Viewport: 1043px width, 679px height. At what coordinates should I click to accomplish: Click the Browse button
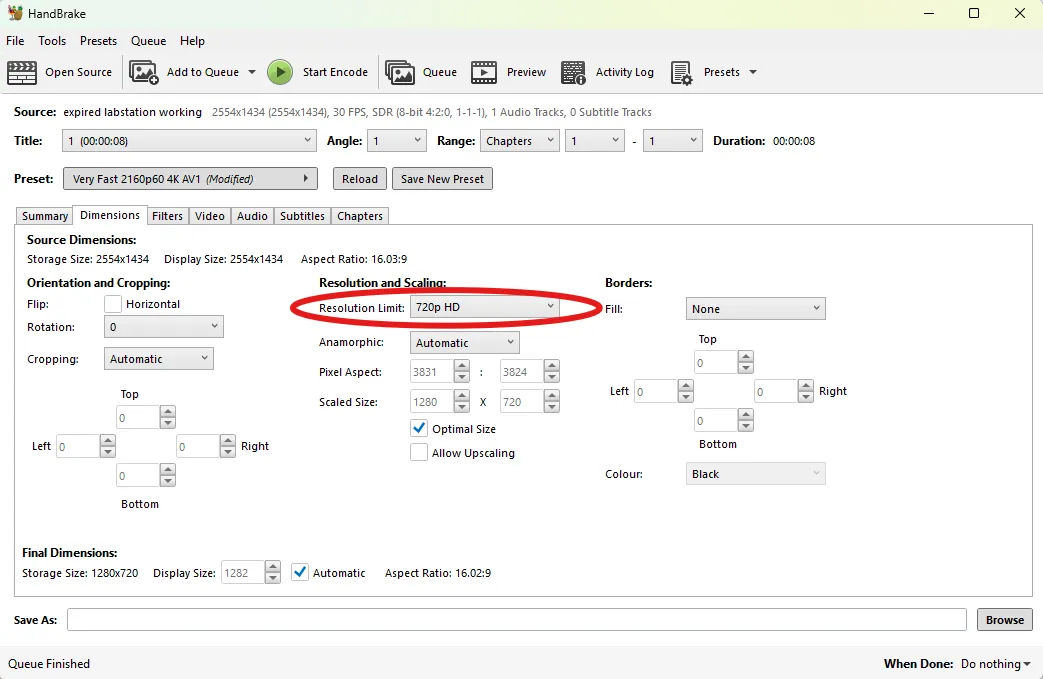pyautogui.click(x=1004, y=619)
